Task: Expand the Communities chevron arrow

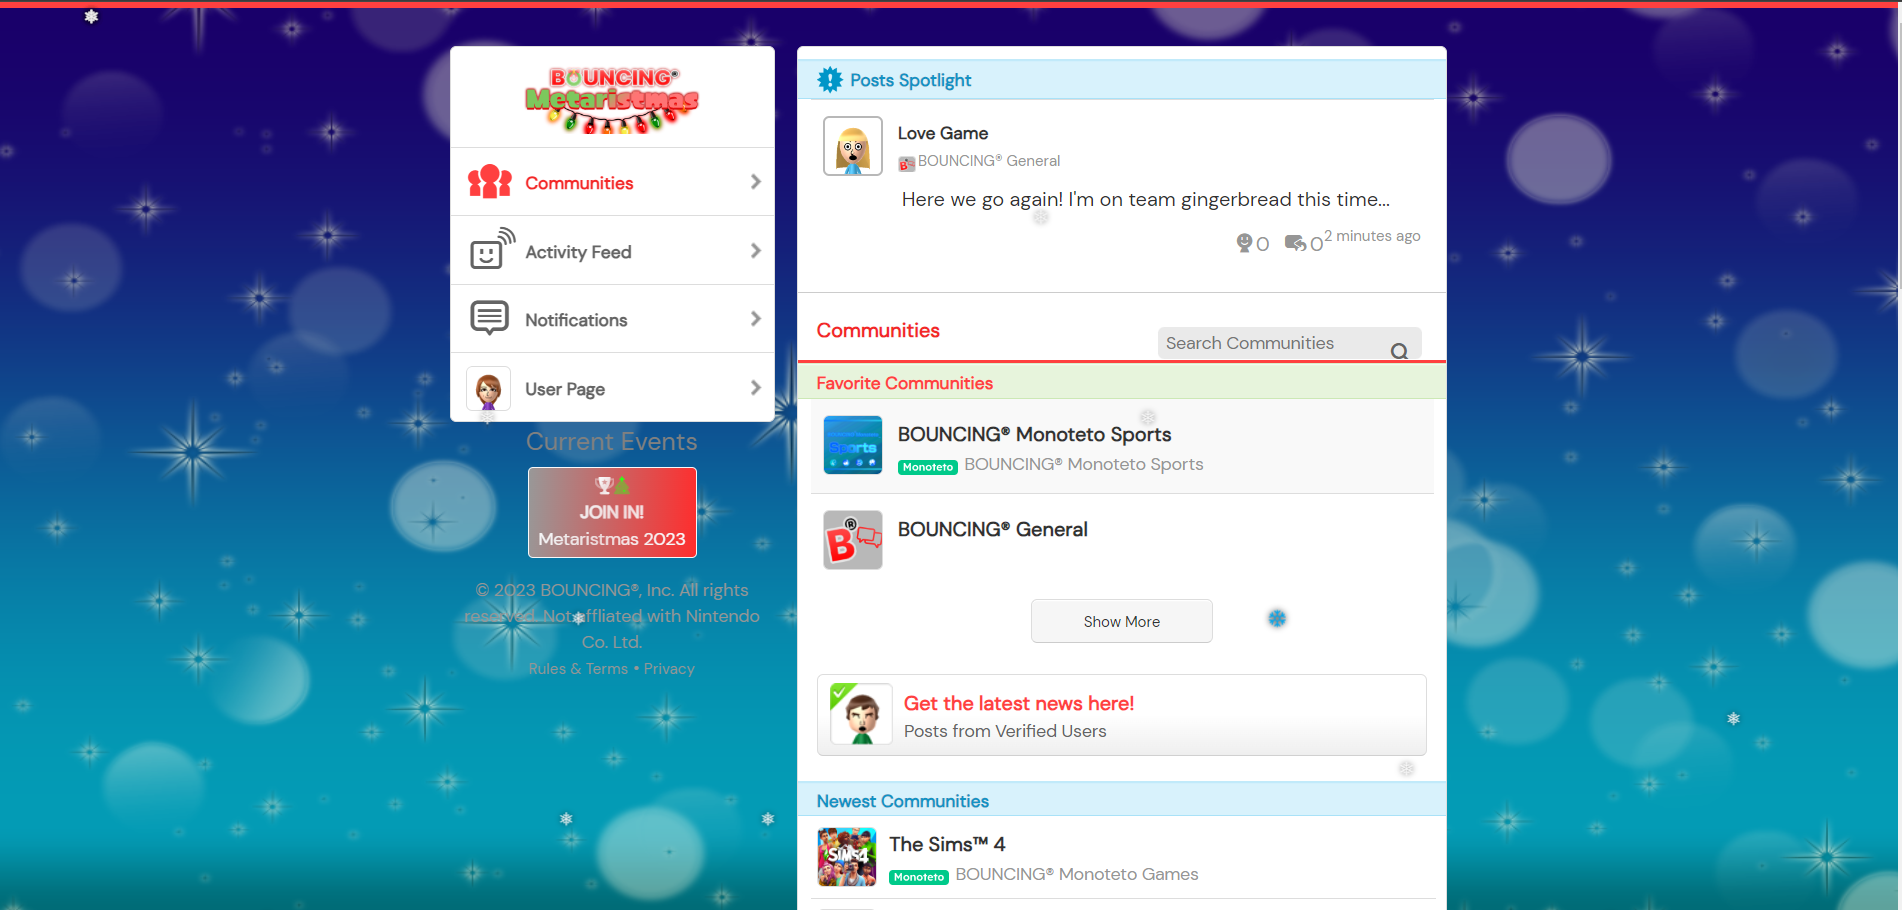Action: click(x=756, y=182)
